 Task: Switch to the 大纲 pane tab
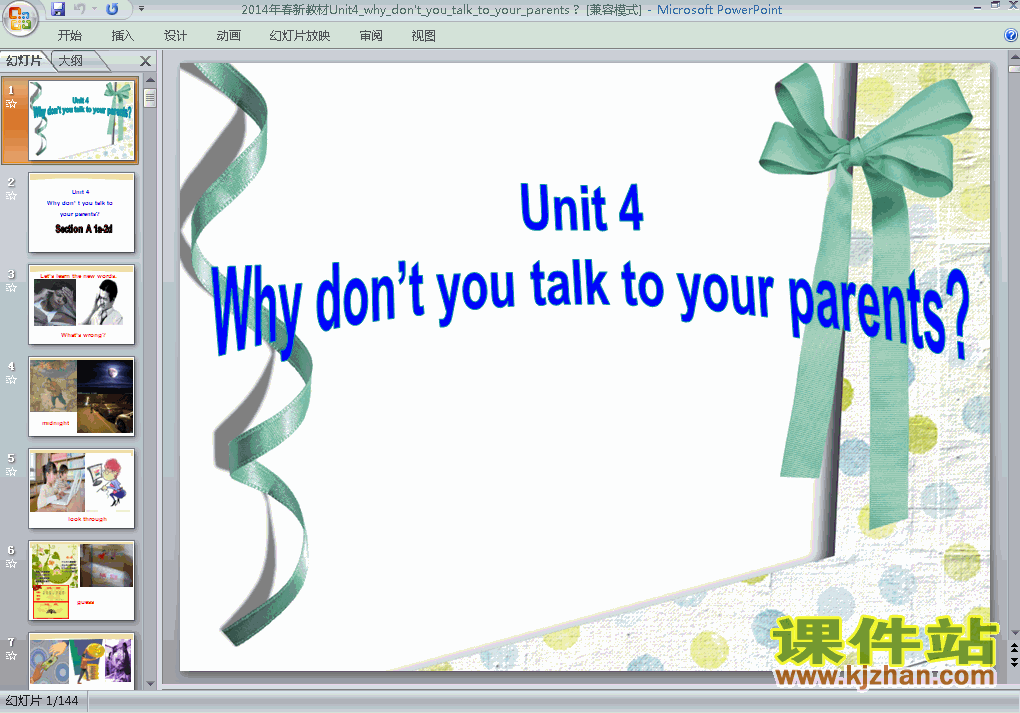tap(71, 61)
